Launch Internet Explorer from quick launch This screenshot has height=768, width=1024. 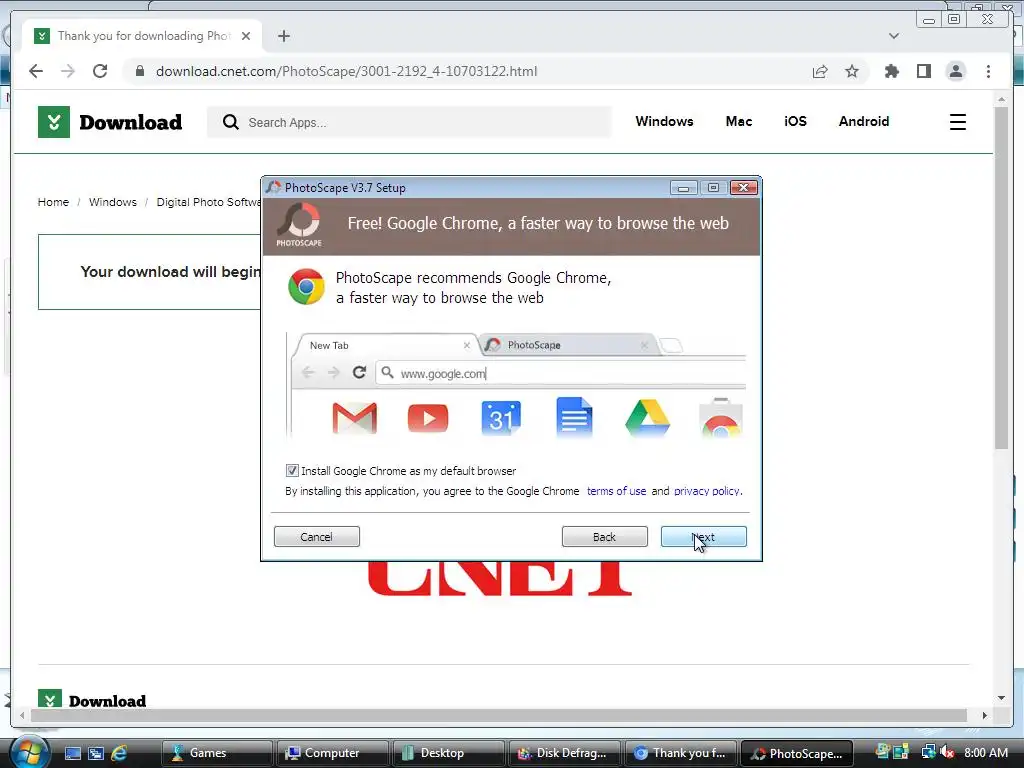[119, 753]
